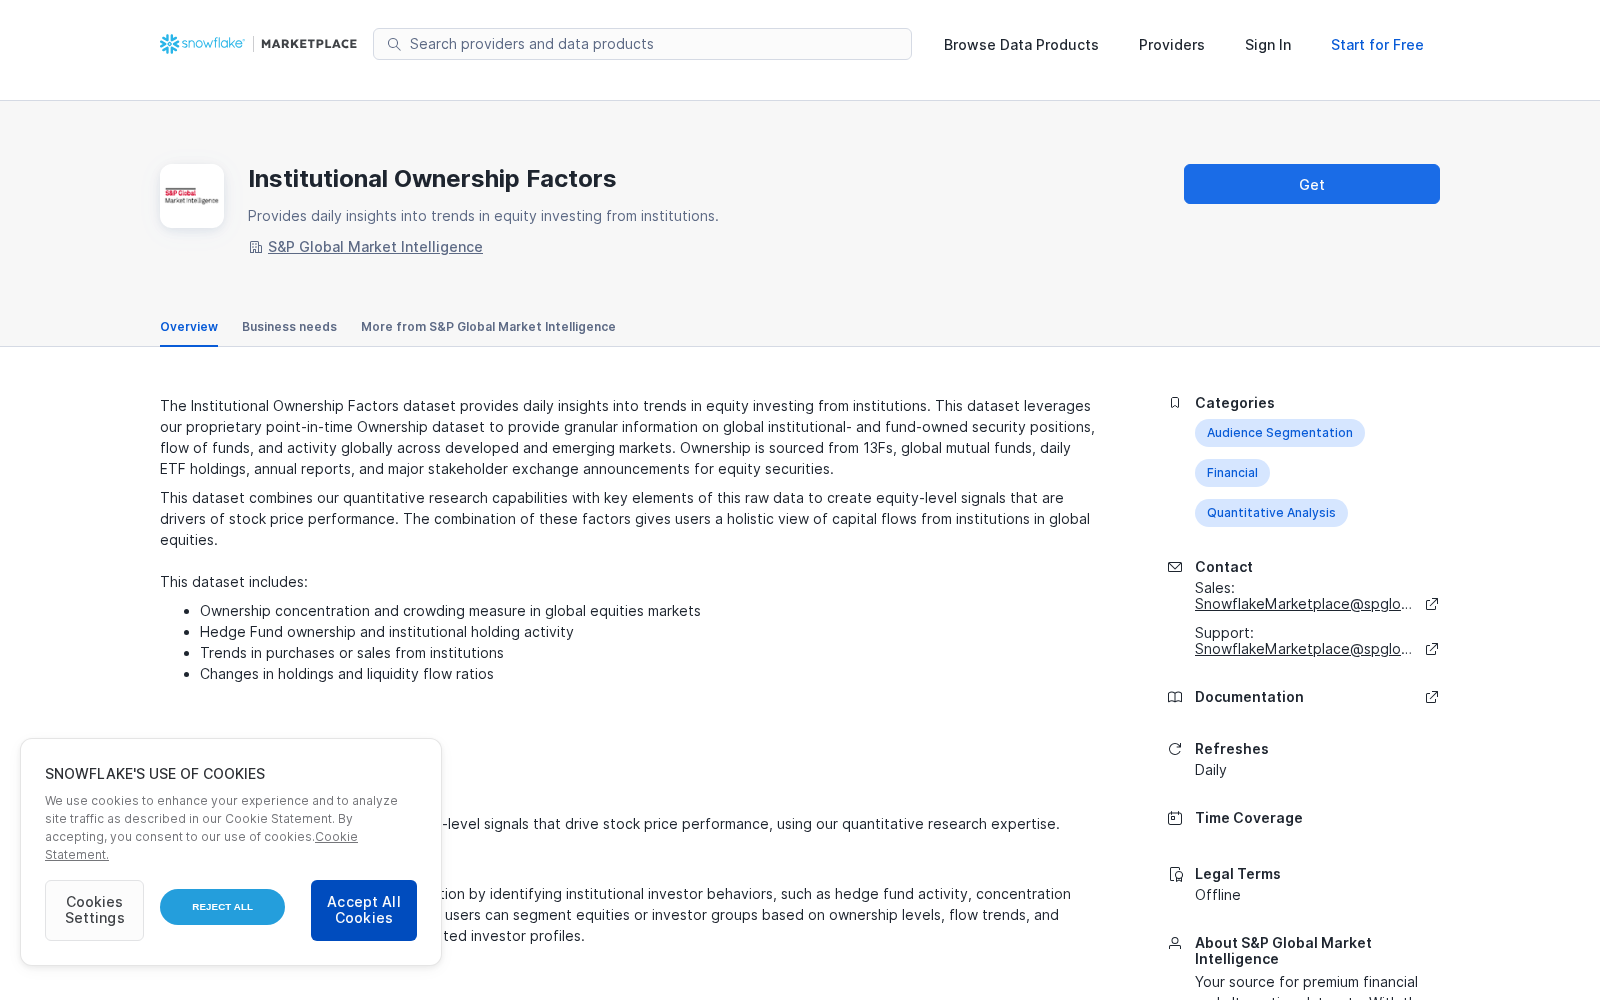The image size is (1600, 1000).
Task: Open Cookies Settings in cookie banner
Action: point(94,910)
